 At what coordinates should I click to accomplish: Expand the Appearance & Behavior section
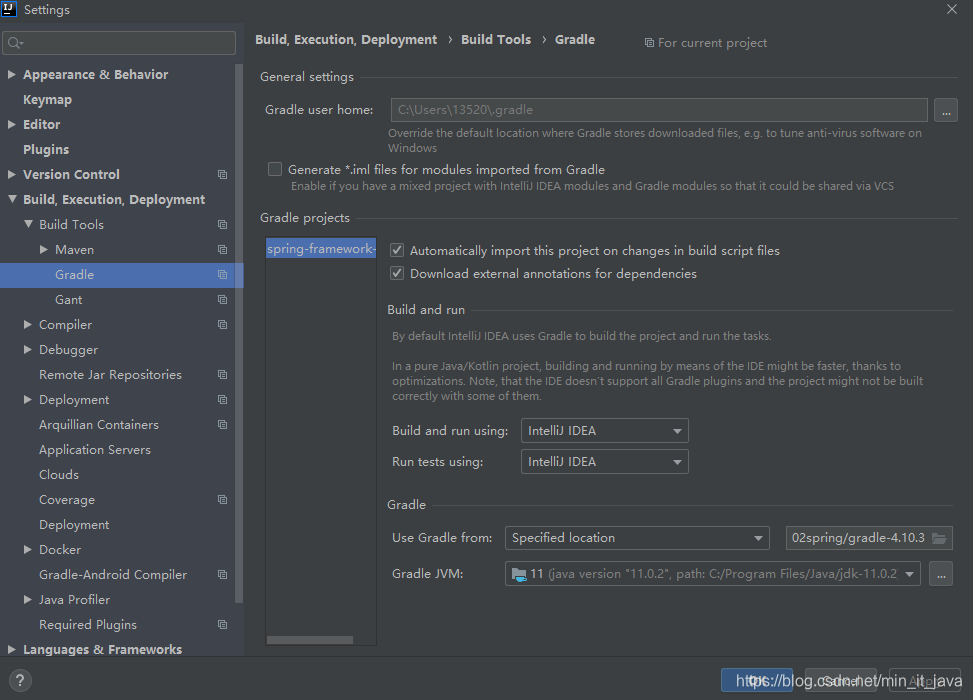[11, 74]
